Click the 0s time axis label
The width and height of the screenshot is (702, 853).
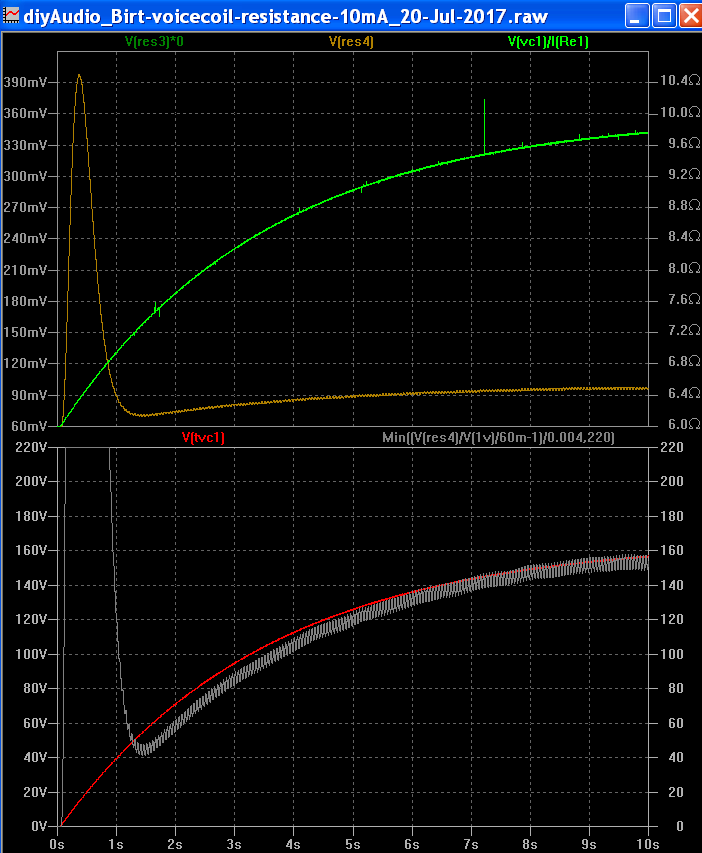click(x=57, y=844)
